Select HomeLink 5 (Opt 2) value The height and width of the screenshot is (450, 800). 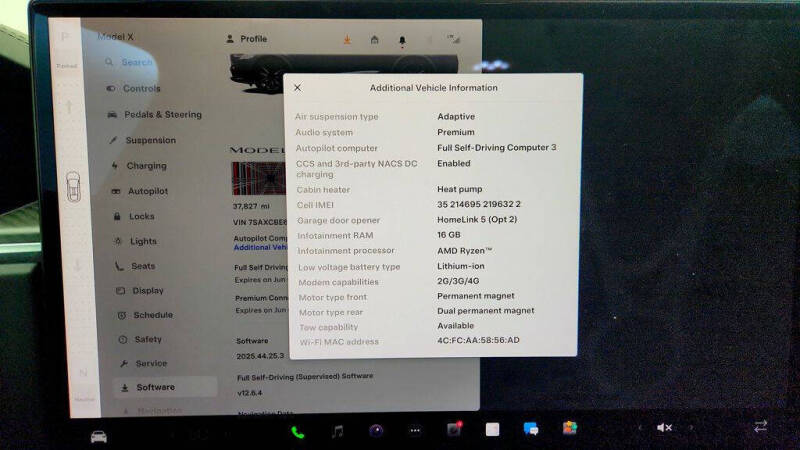[477, 219]
